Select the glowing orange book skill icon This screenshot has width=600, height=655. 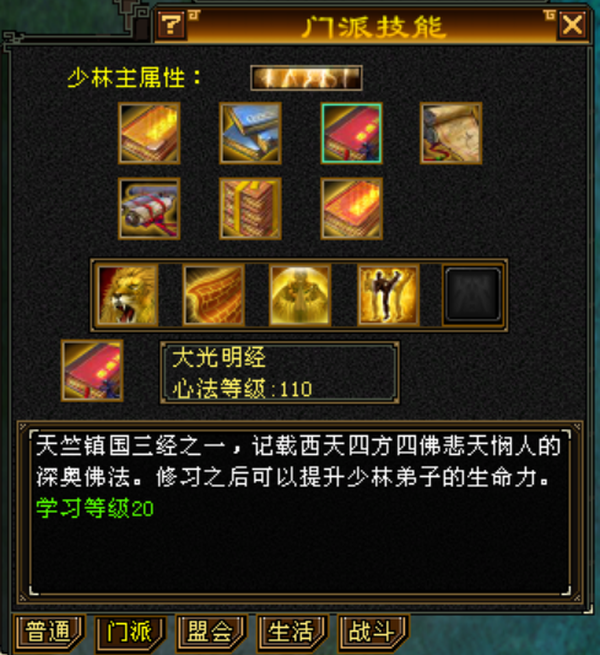click(149, 133)
